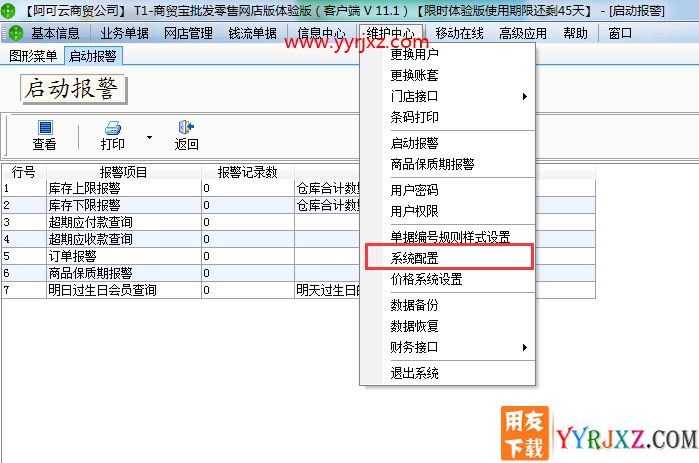Select the 超期应收款查询 row

pos(299,239)
